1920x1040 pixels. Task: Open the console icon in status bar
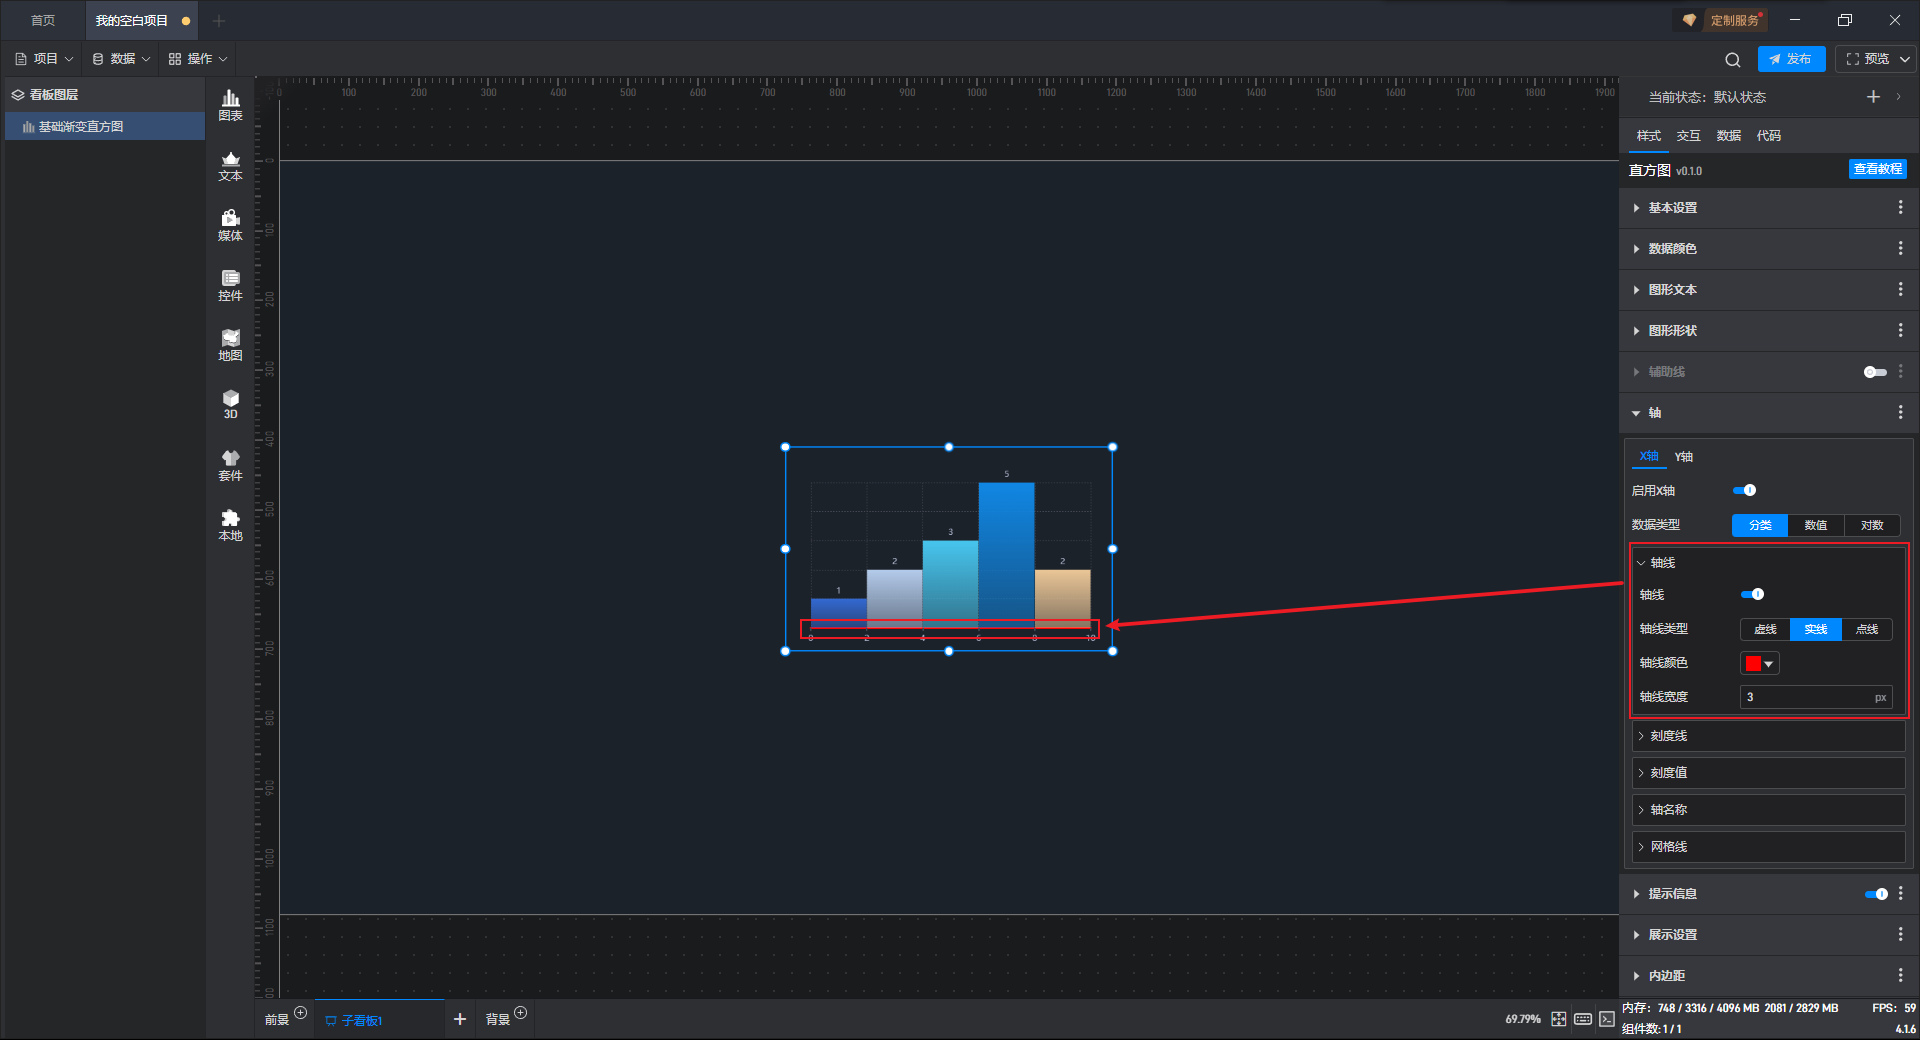pos(1606,1019)
